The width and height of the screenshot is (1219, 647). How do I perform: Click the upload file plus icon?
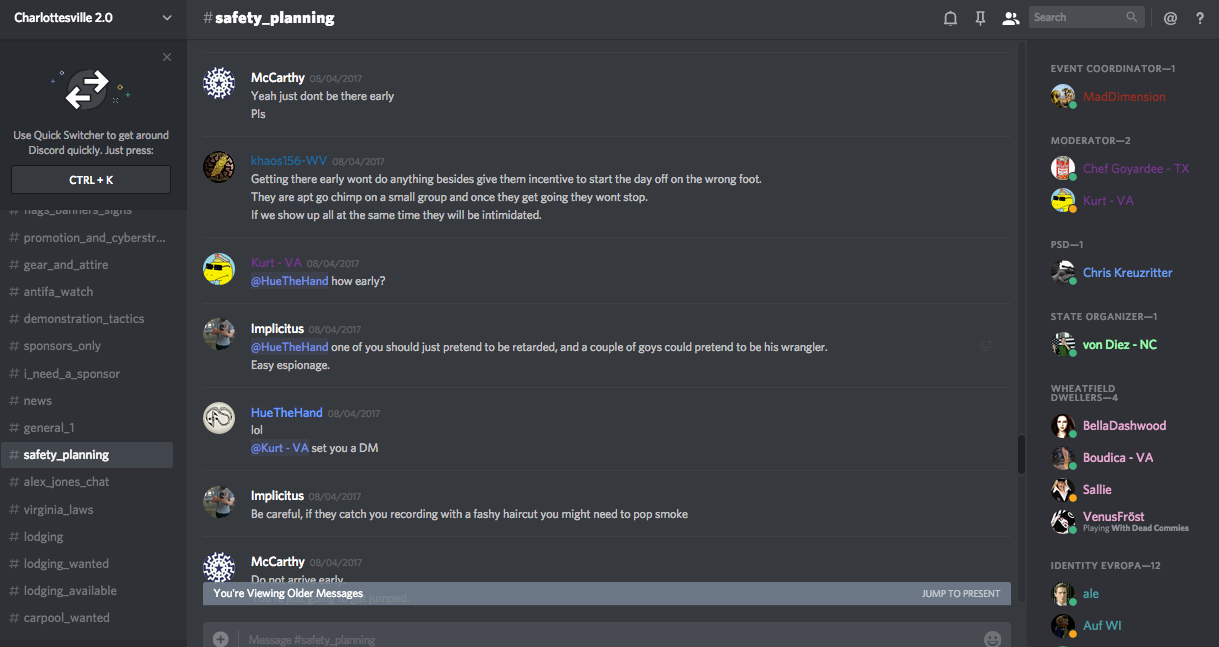220,639
